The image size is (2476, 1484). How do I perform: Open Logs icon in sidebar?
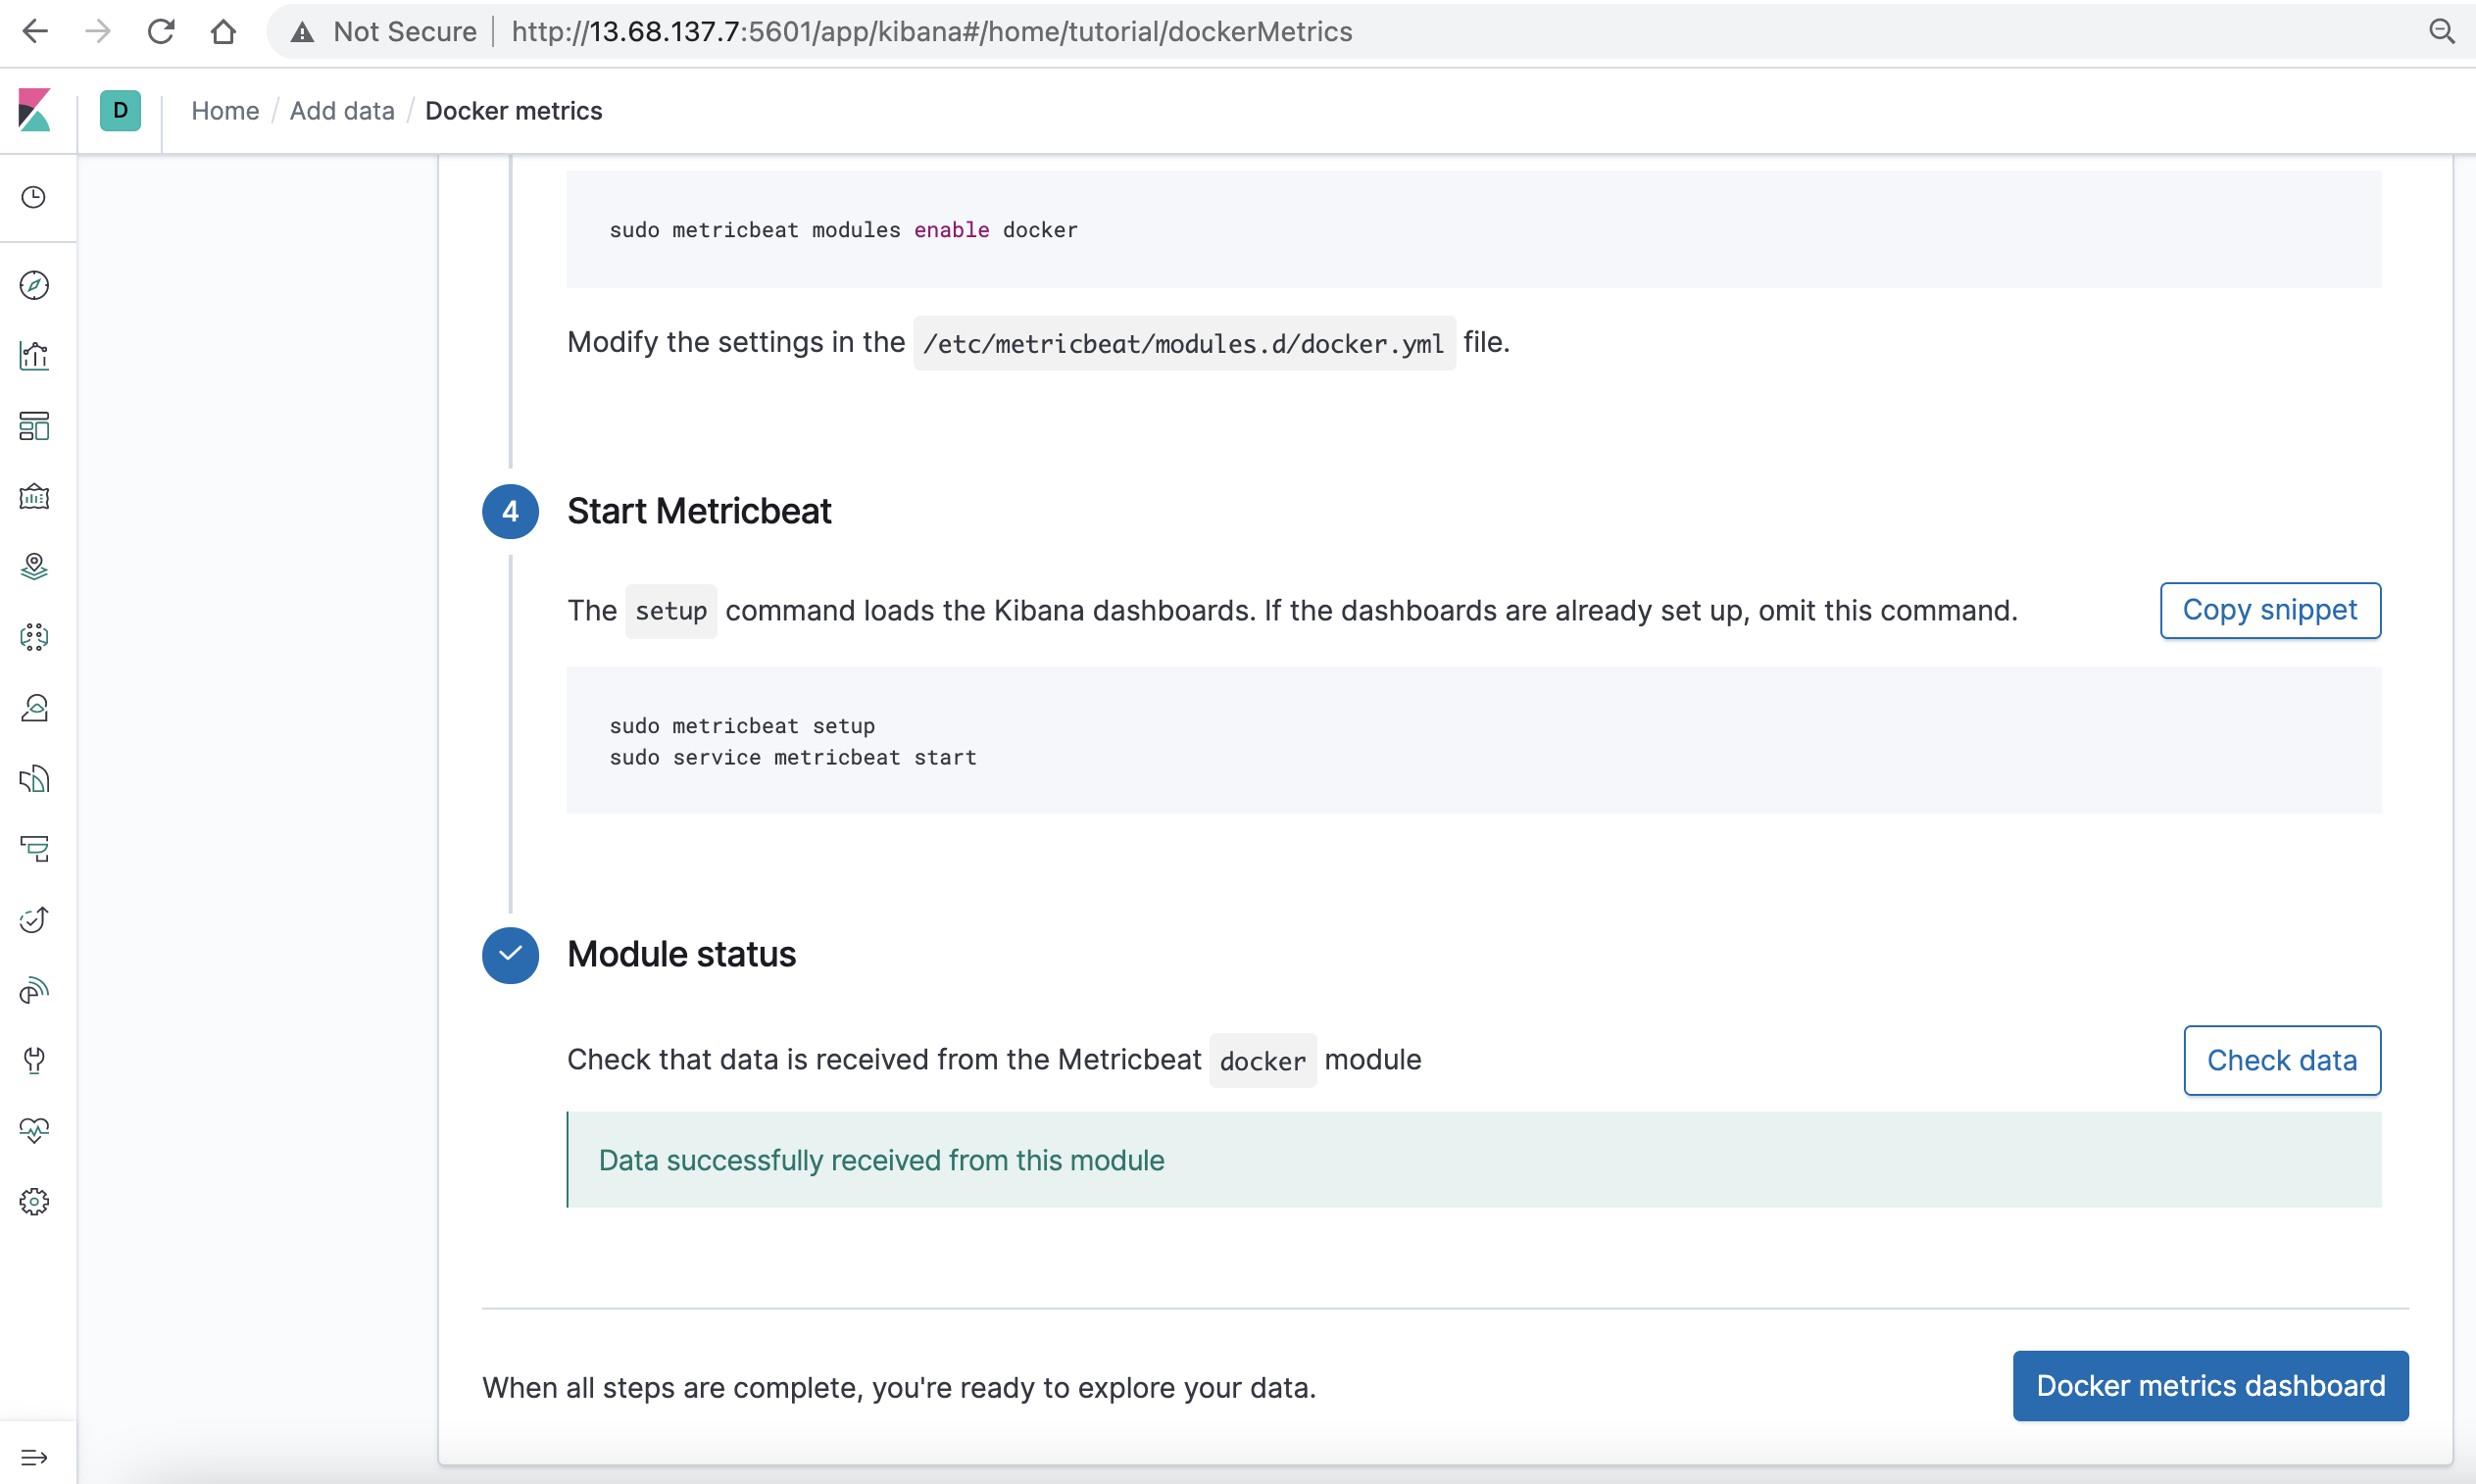coord(34,779)
